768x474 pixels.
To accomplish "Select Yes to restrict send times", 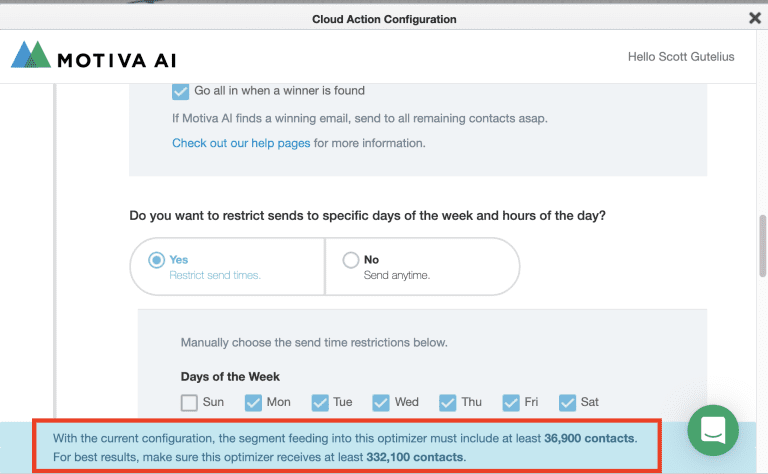I will 156,260.
